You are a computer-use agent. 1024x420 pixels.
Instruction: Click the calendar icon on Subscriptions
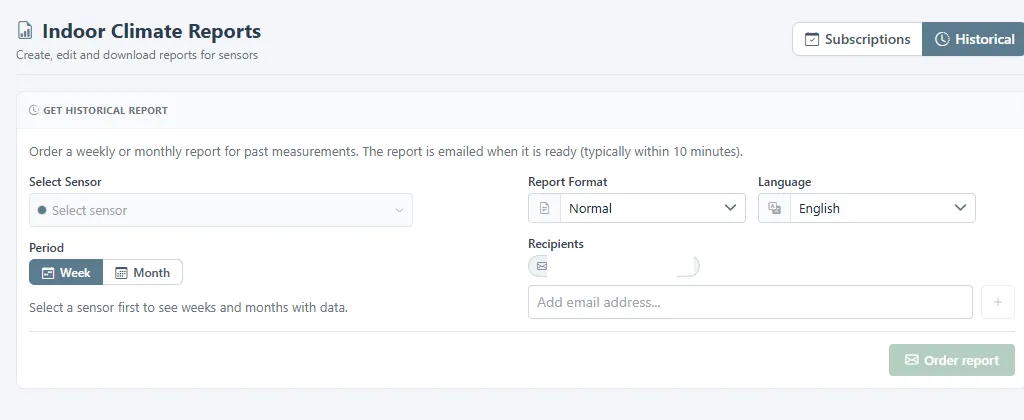tap(812, 39)
